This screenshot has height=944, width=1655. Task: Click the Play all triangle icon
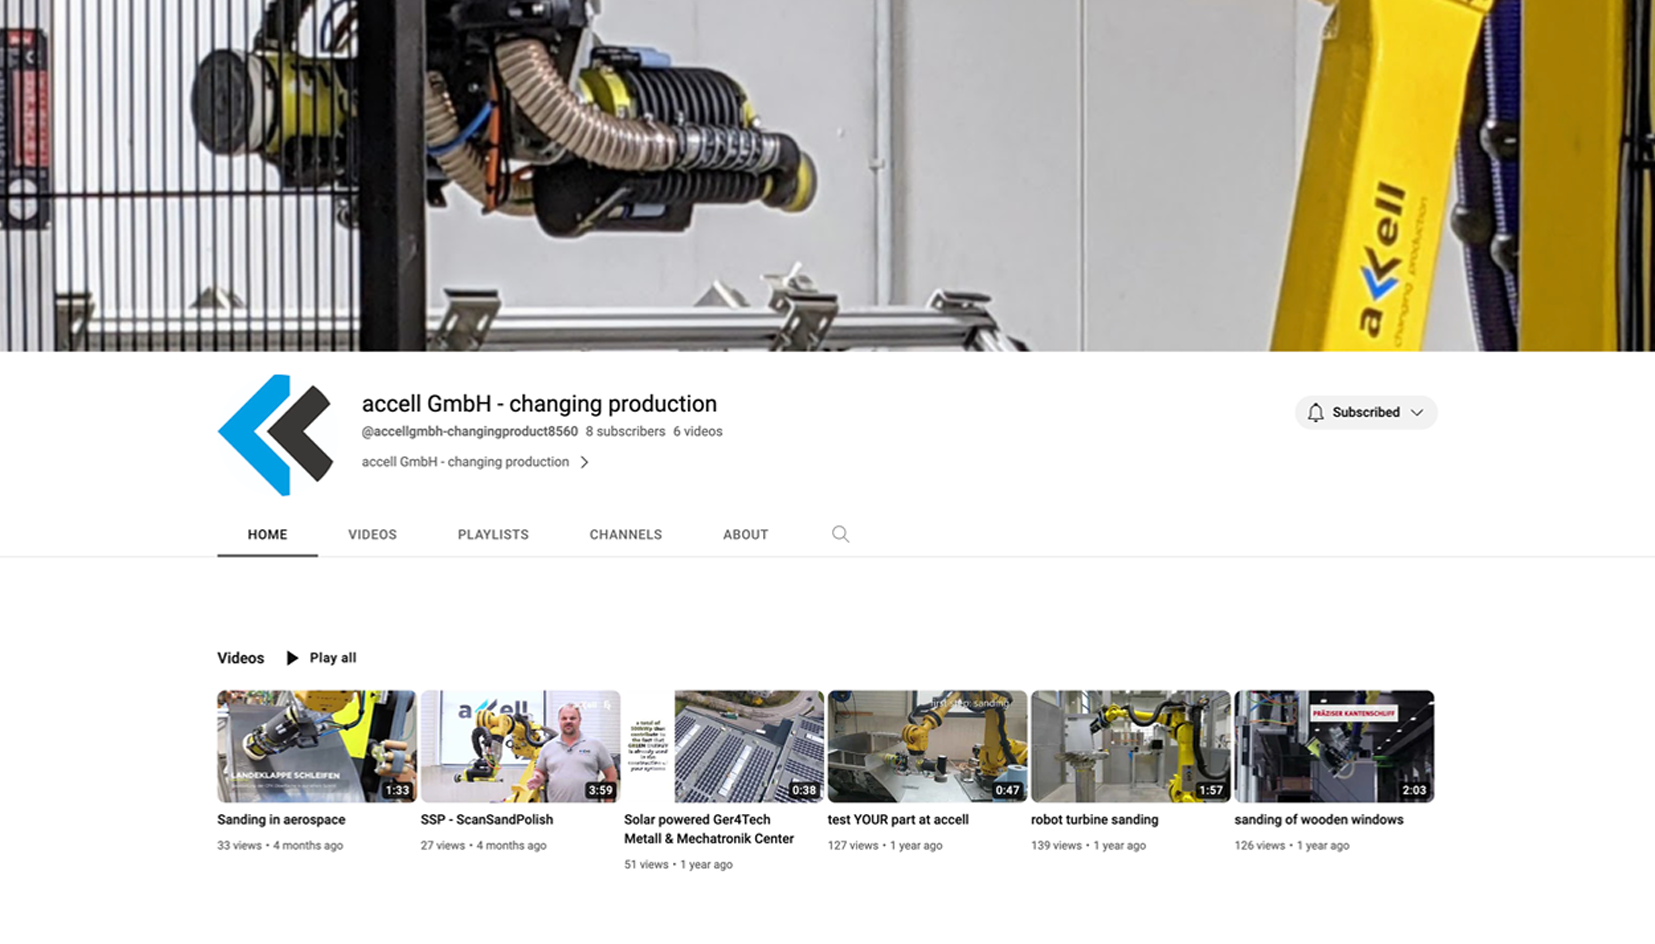[292, 658]
